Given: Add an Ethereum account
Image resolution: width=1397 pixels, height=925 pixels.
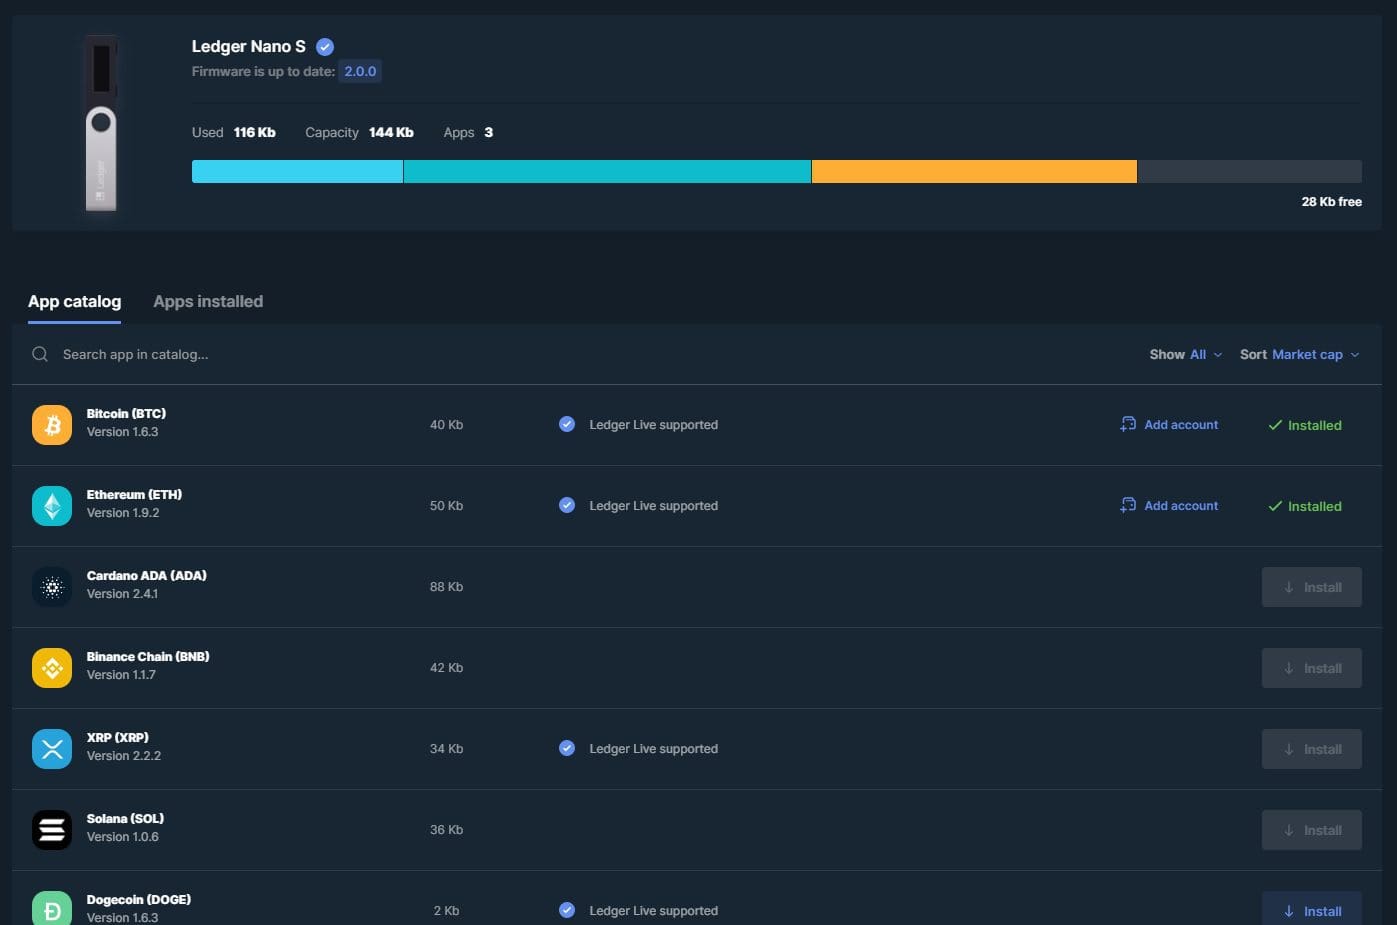Looking at the screenshot, I should (x=1169, y=505).
